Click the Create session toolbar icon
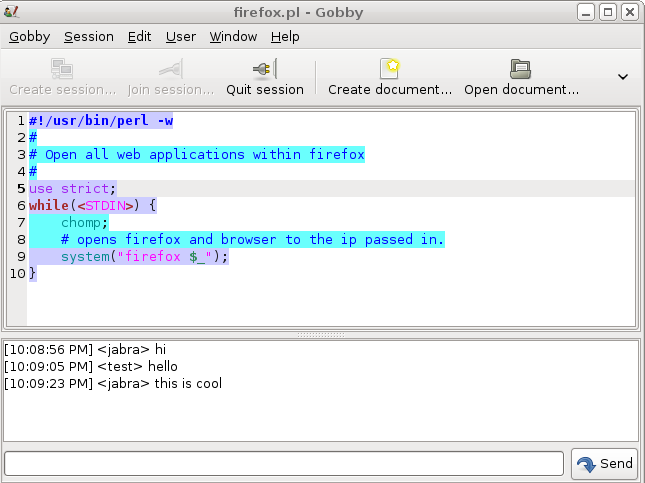 pyautogui.click(x=62, y=68)
